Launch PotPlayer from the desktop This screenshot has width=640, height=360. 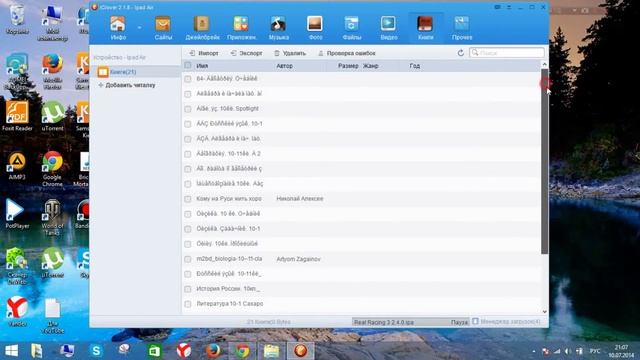tap(17, 214)
